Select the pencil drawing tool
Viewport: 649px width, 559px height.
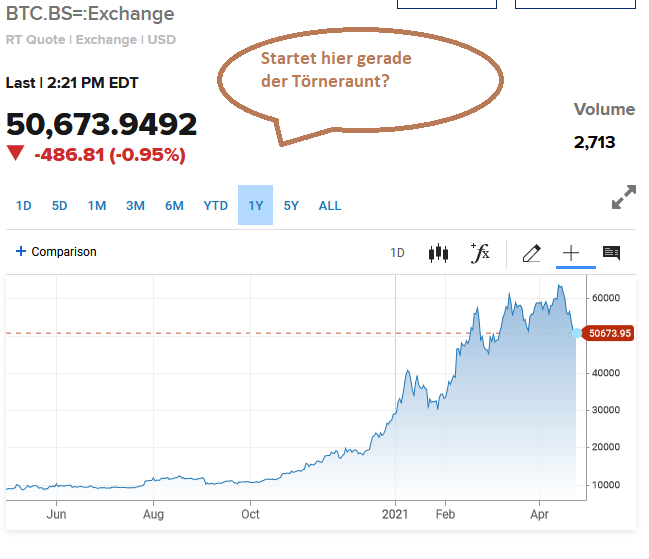(x=531, y=253)
